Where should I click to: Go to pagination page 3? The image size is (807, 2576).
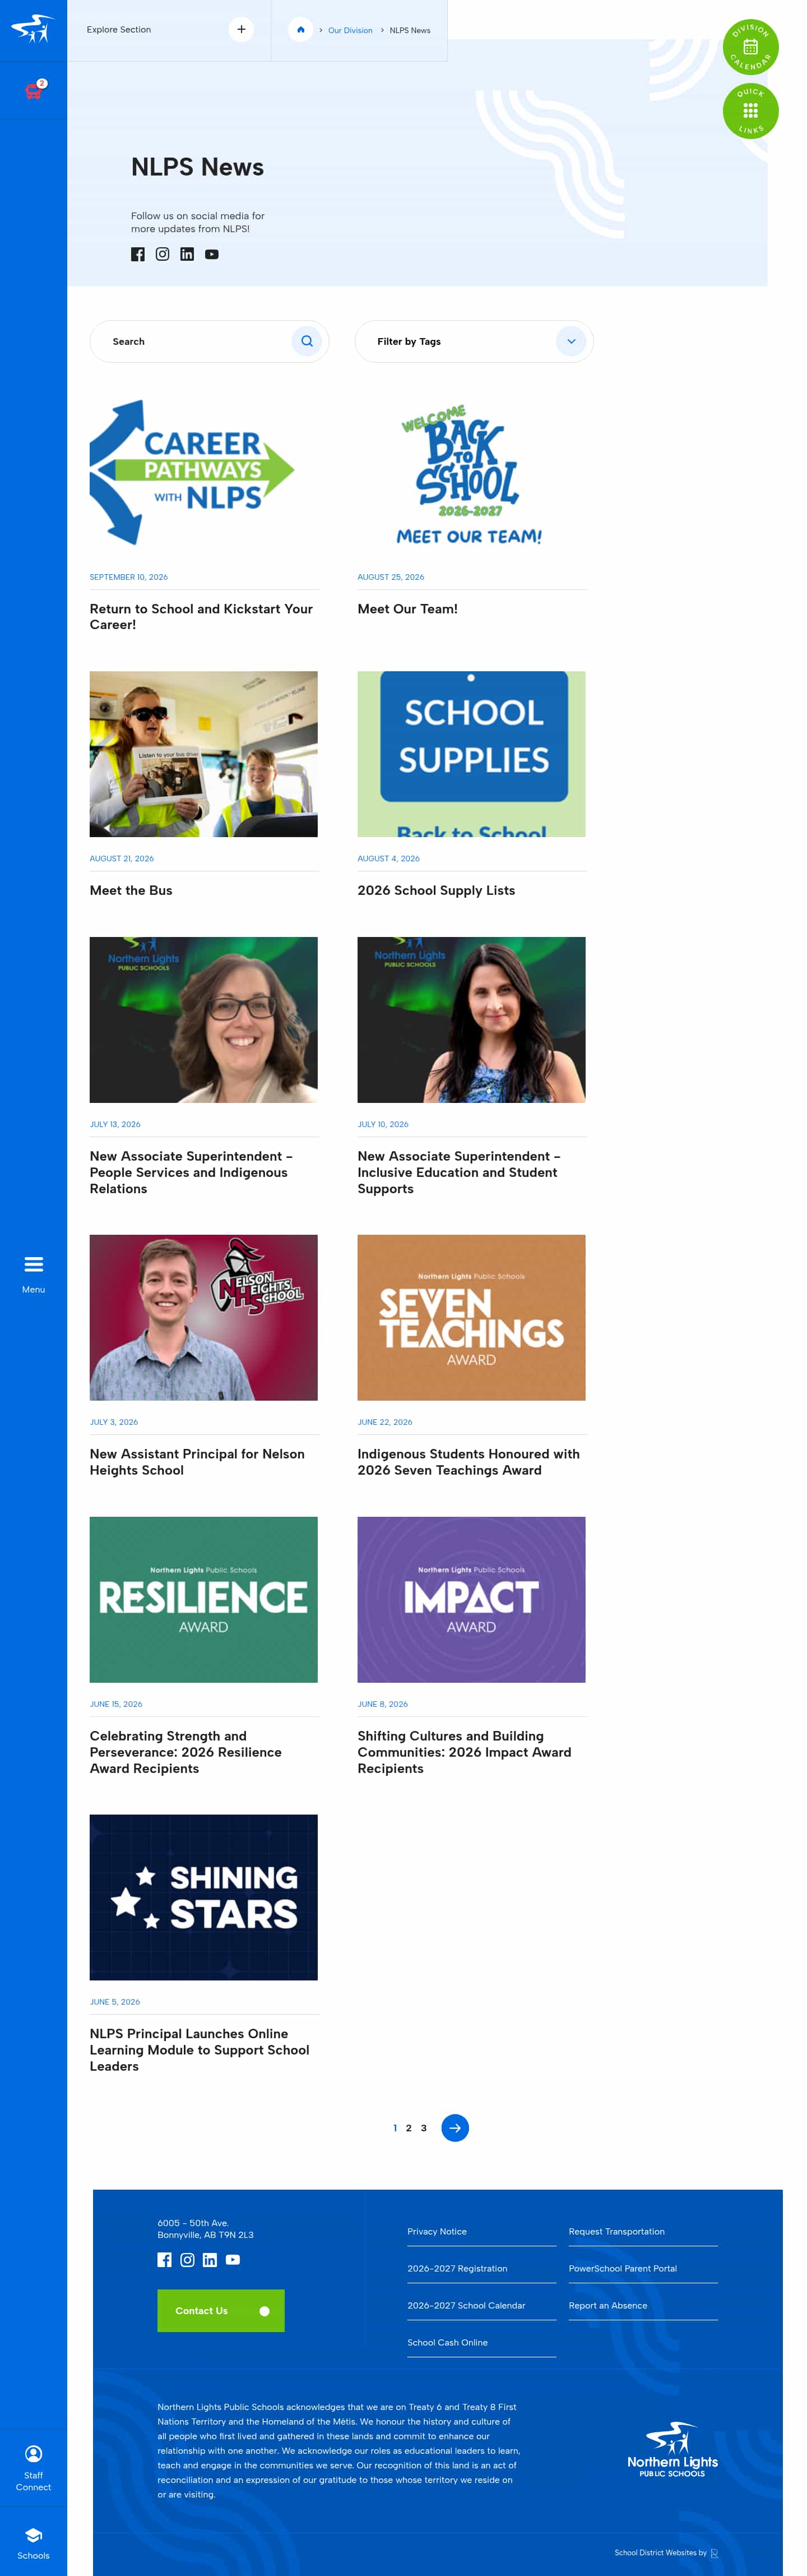click(x=423, y=2128)
